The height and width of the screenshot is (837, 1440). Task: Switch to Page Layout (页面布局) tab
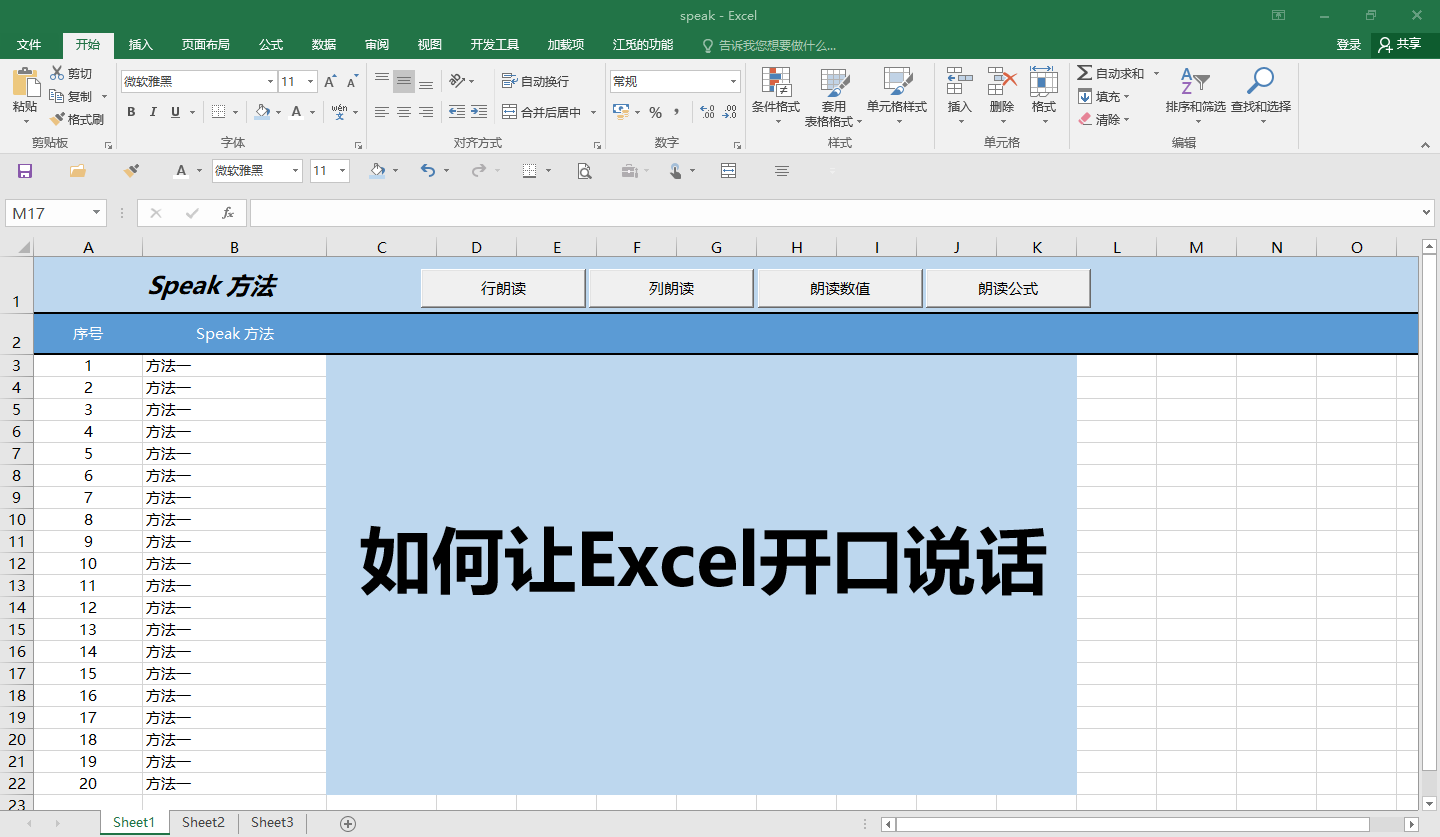point(206,44)
